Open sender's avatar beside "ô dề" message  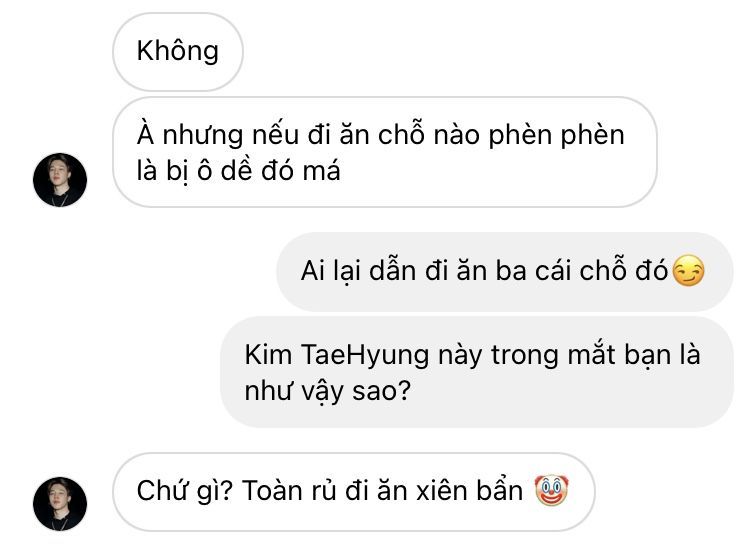click(60, 180)
